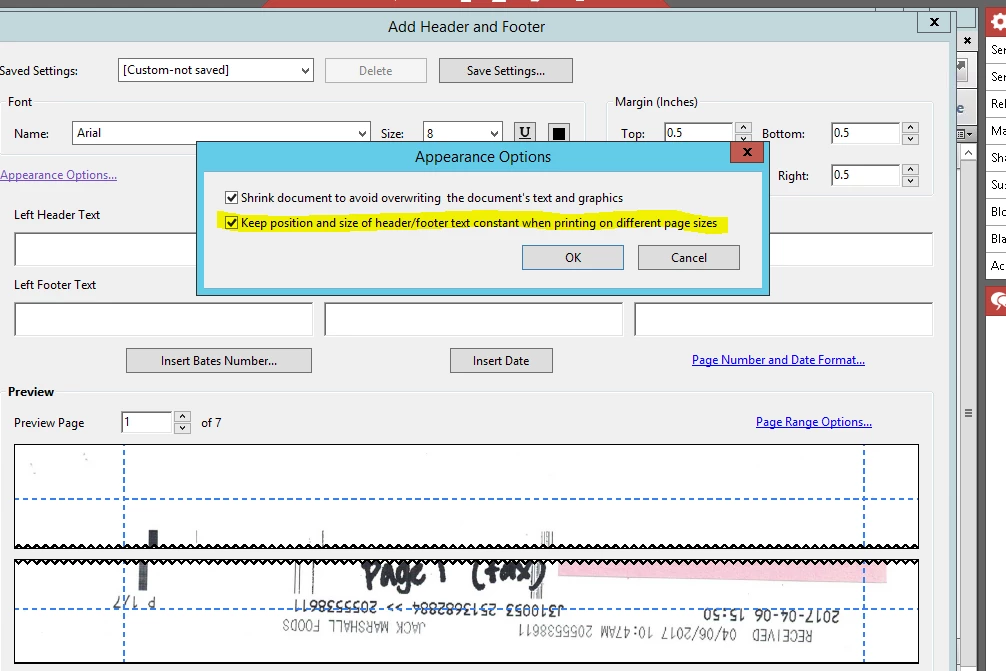Open the black font color swatch
This screenshot has height=671, width=1006.
click(x=559, y=133)
